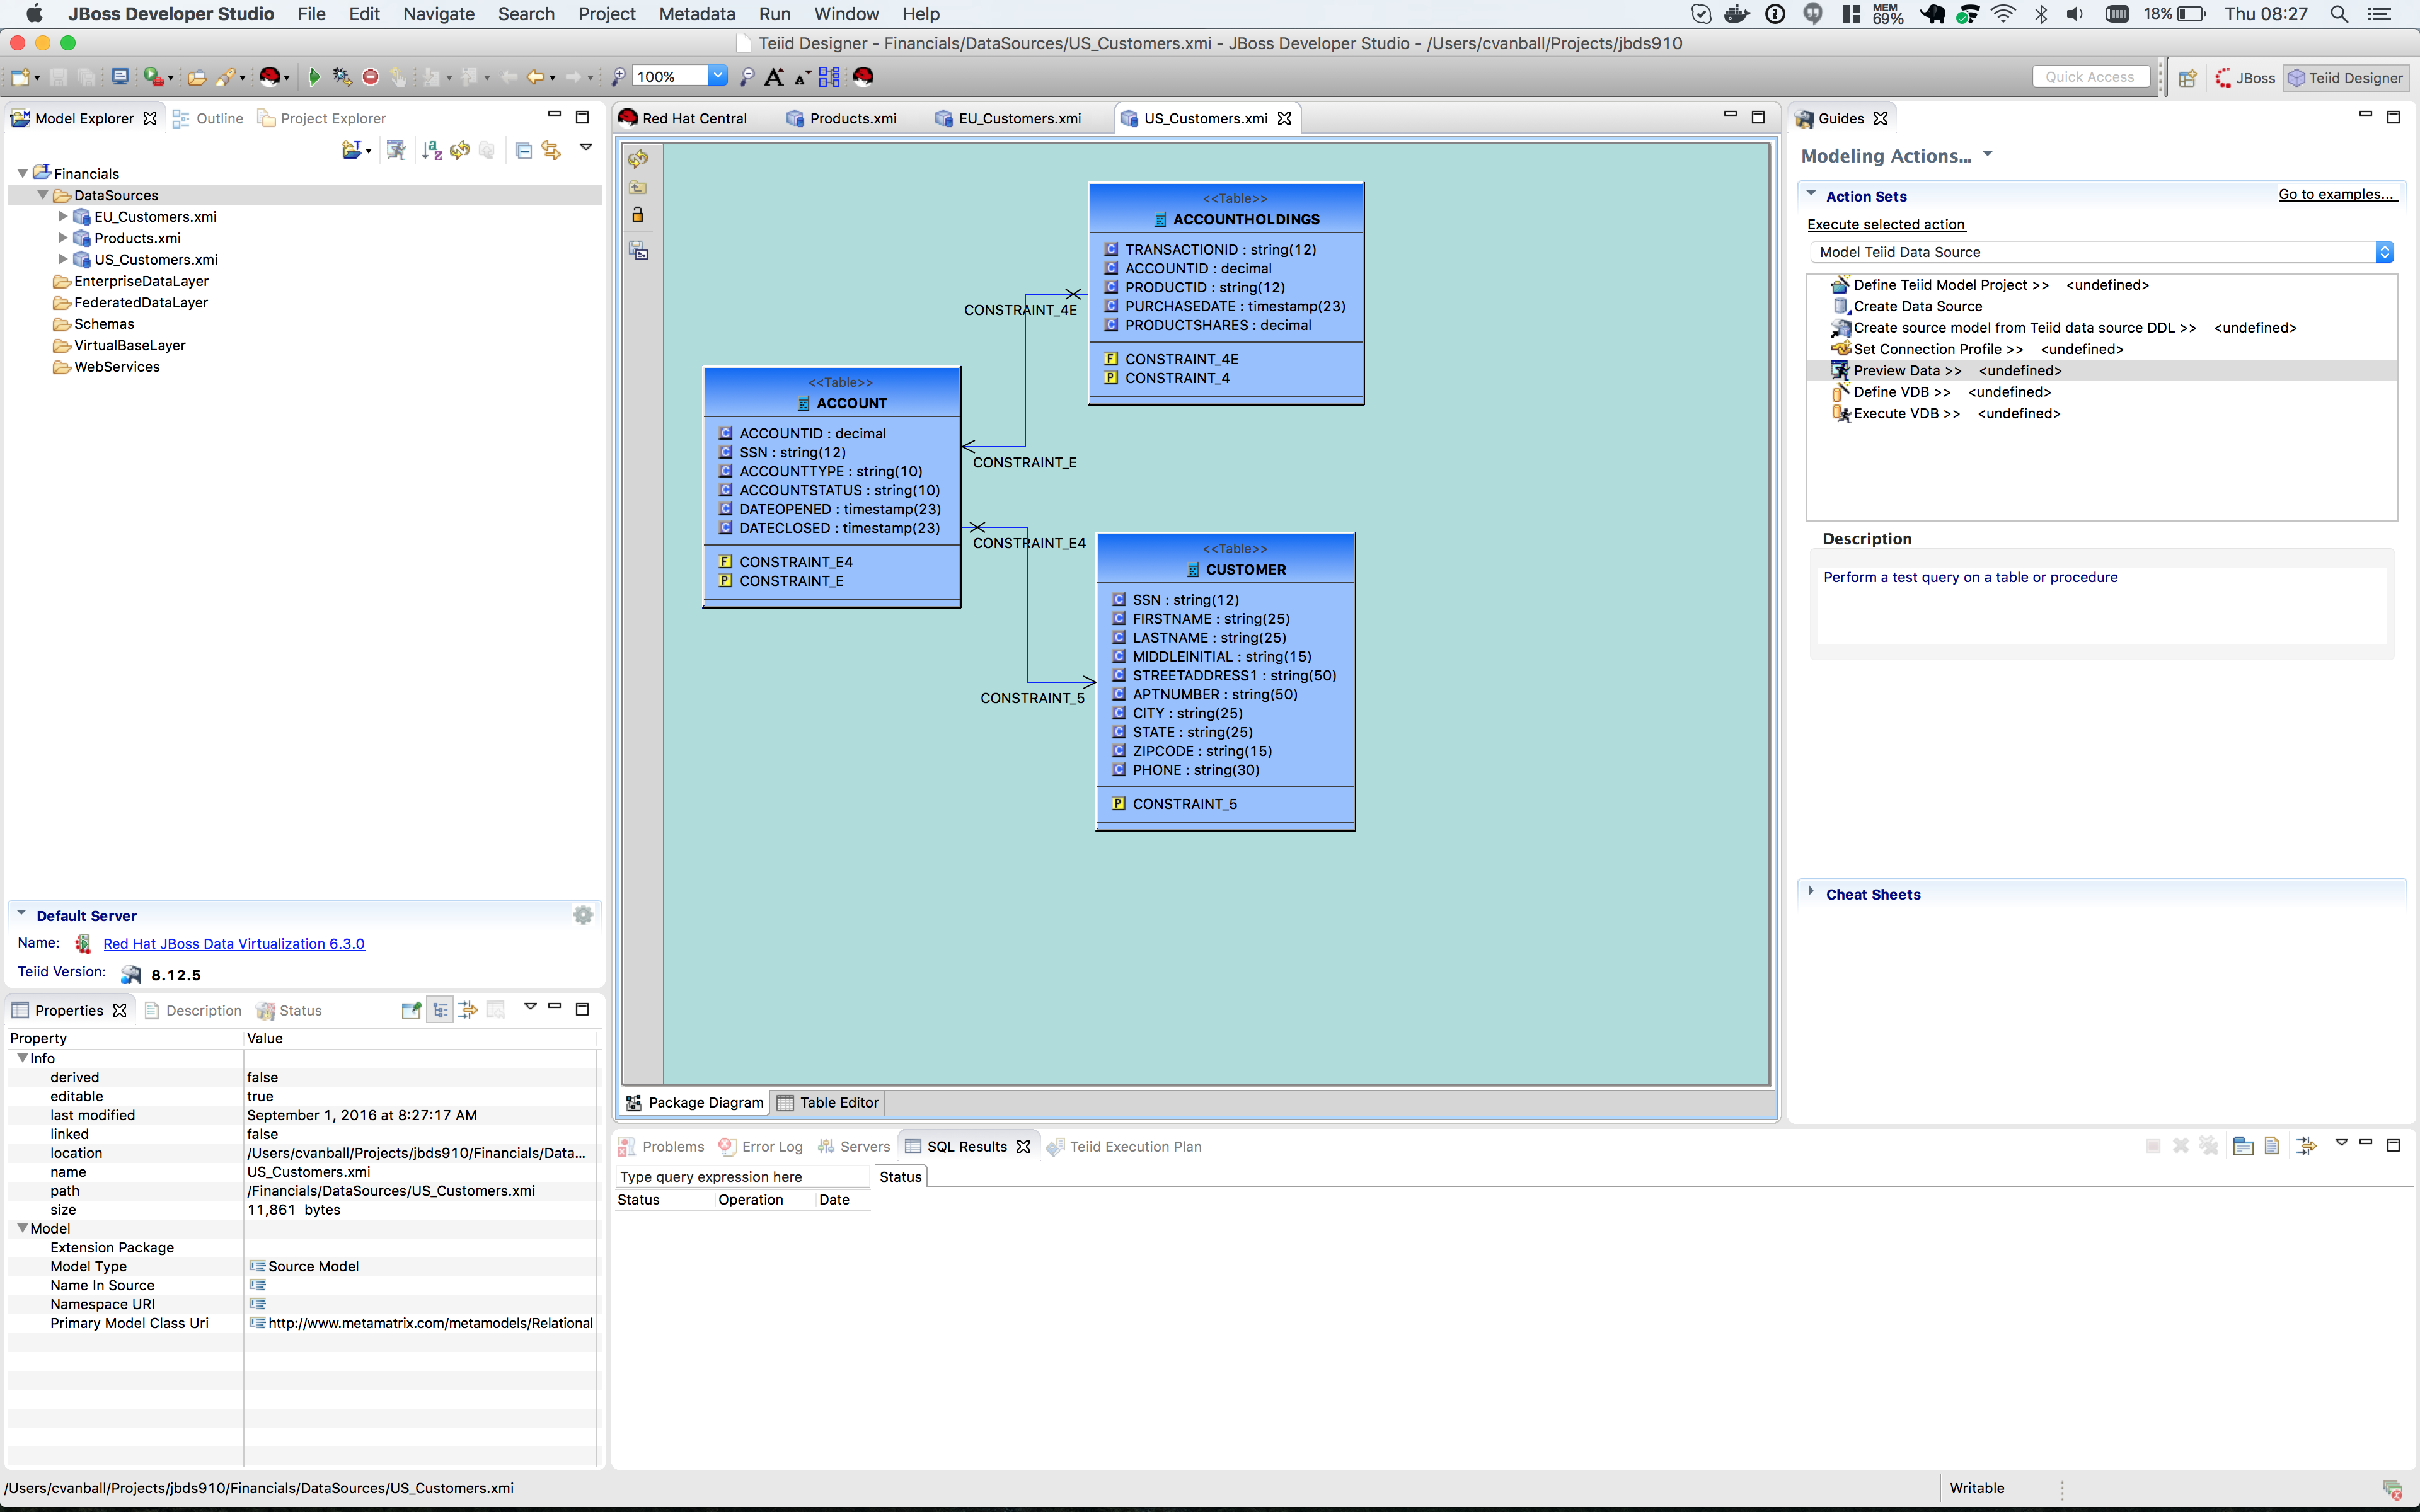Toggle Link with Editor in Model Explorer
Viewport: 2420px width, 1512px height.
coord(551,150)
